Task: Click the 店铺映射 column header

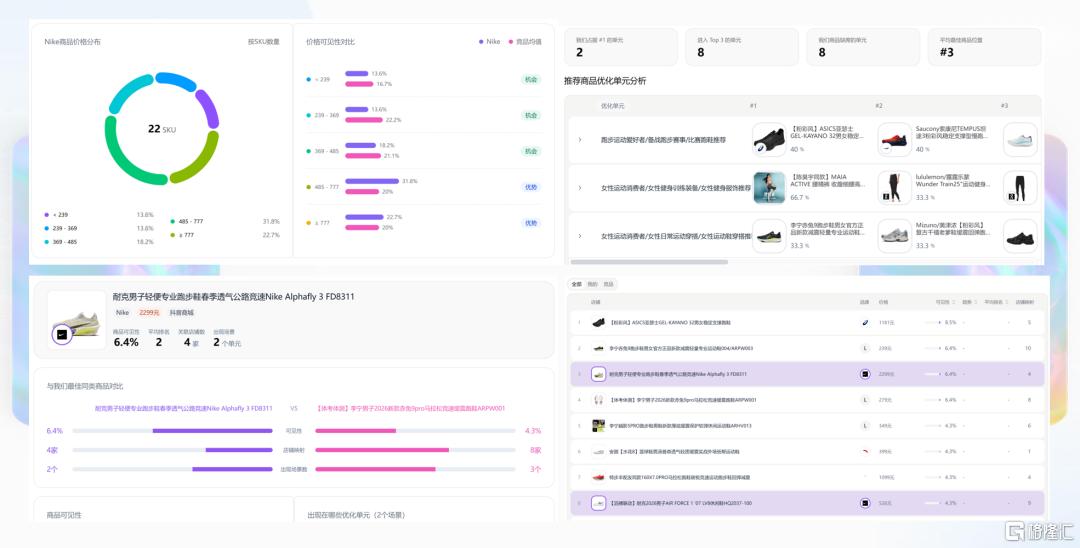Action: [1025, 302]
